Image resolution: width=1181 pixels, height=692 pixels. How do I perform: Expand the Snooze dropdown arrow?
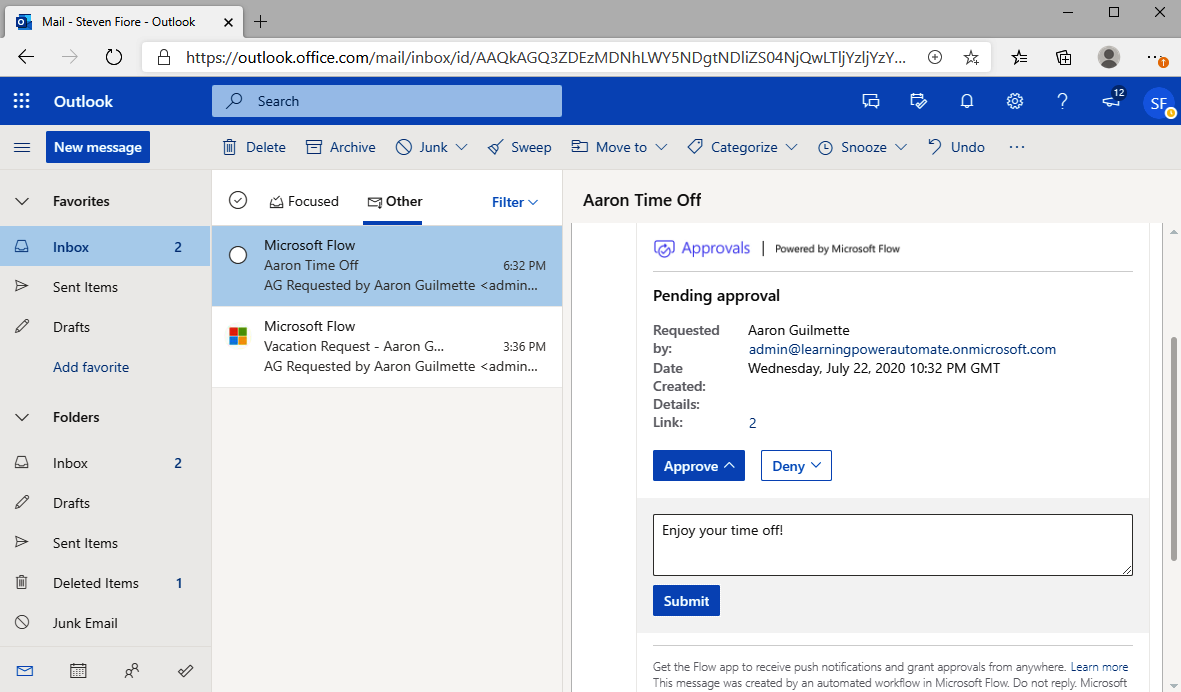pyautogui.click(x=901, y=147)
